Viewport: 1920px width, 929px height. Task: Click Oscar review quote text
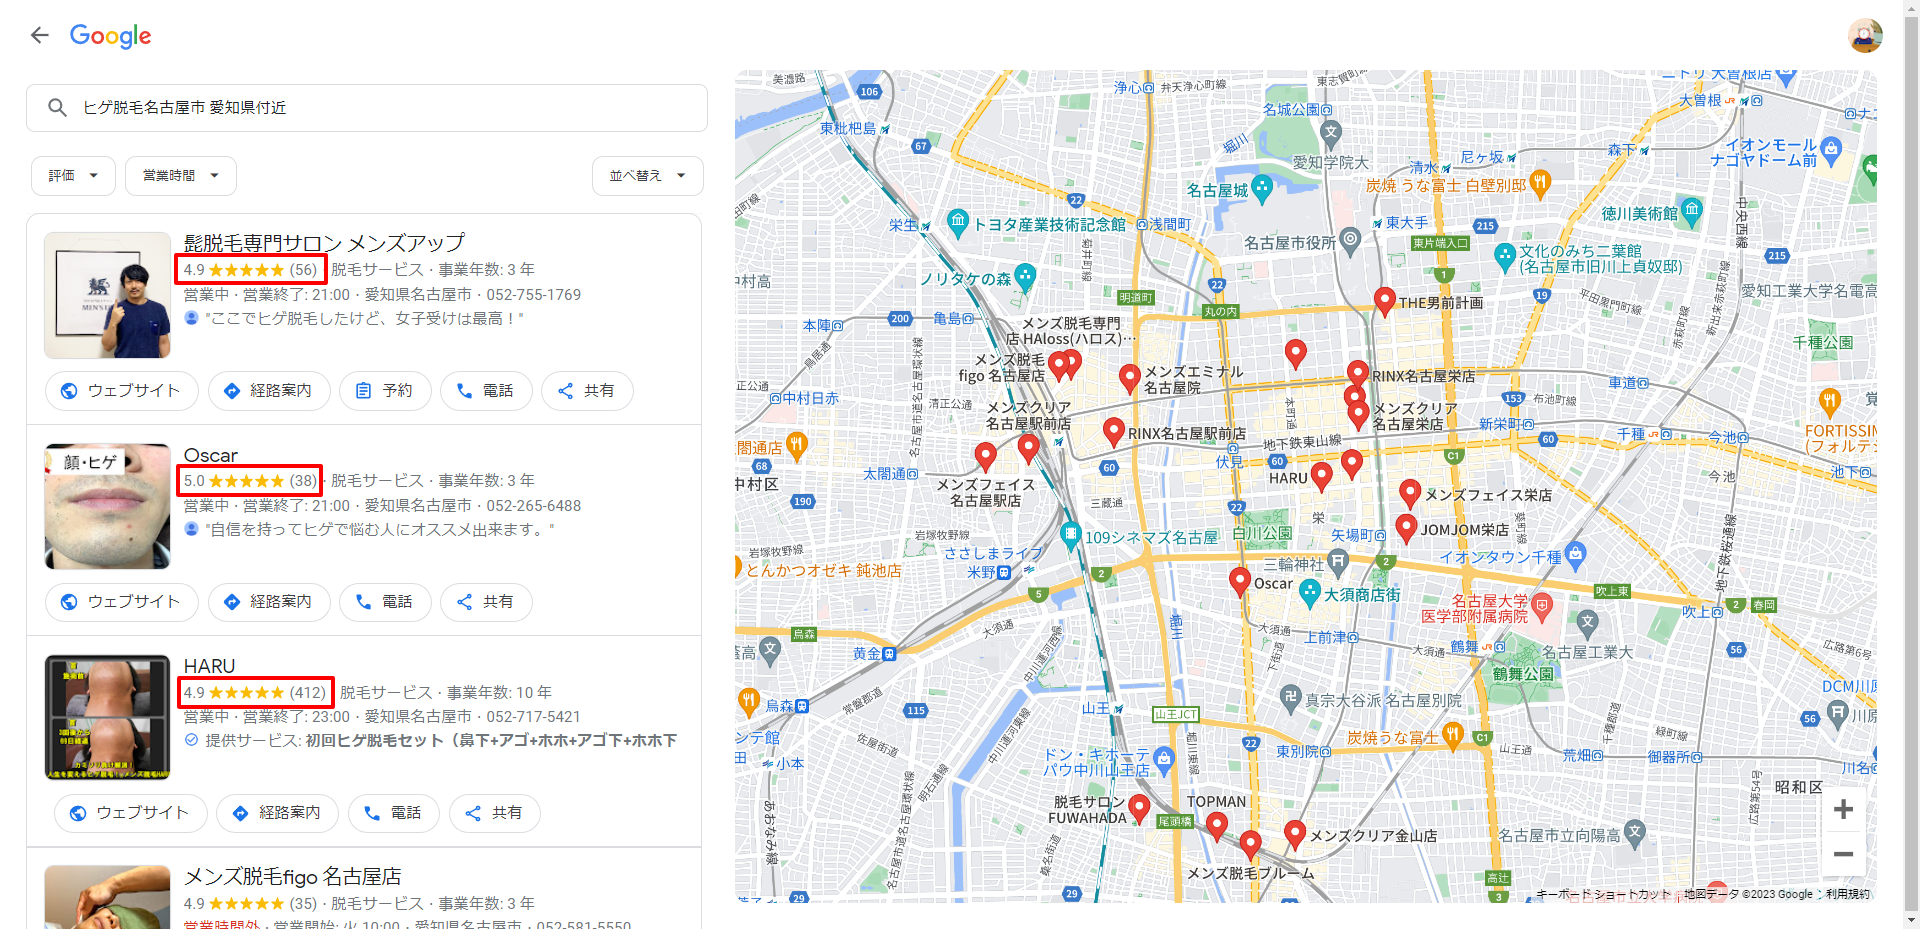(x=379, y=530)
